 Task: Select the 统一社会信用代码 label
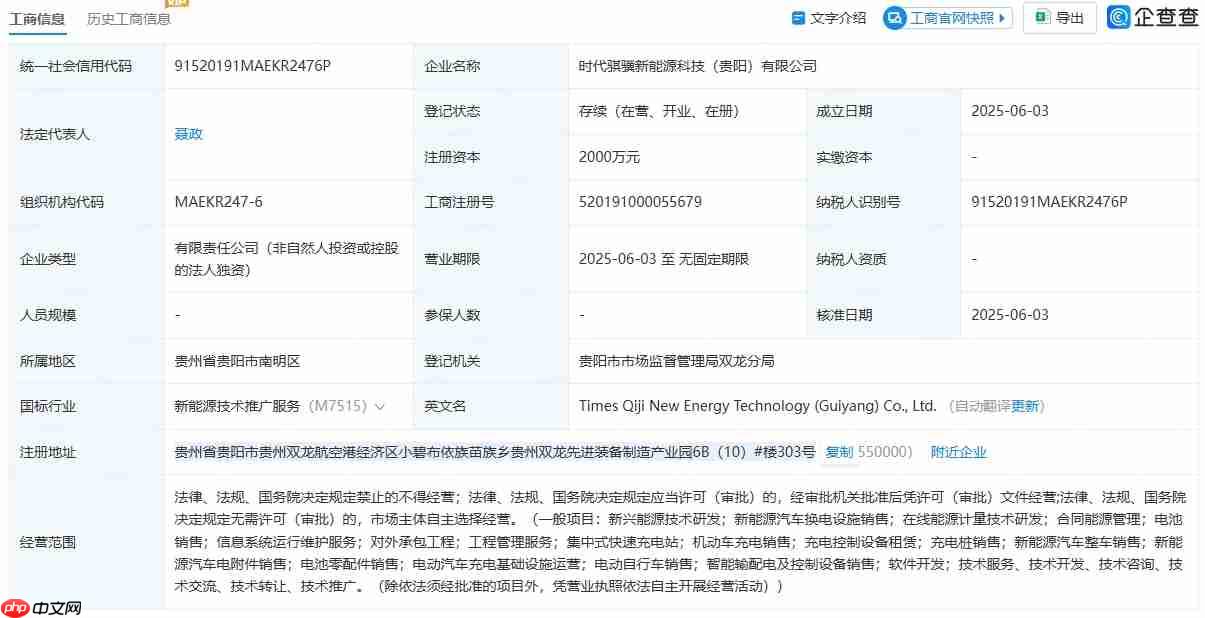click(76, 66)
